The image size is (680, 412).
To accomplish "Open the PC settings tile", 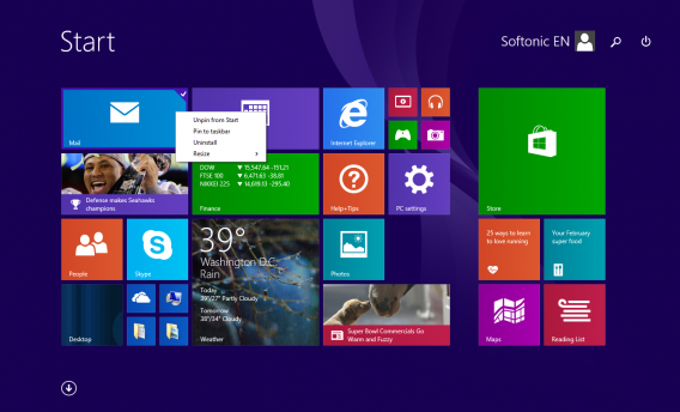I will point(419,184).
